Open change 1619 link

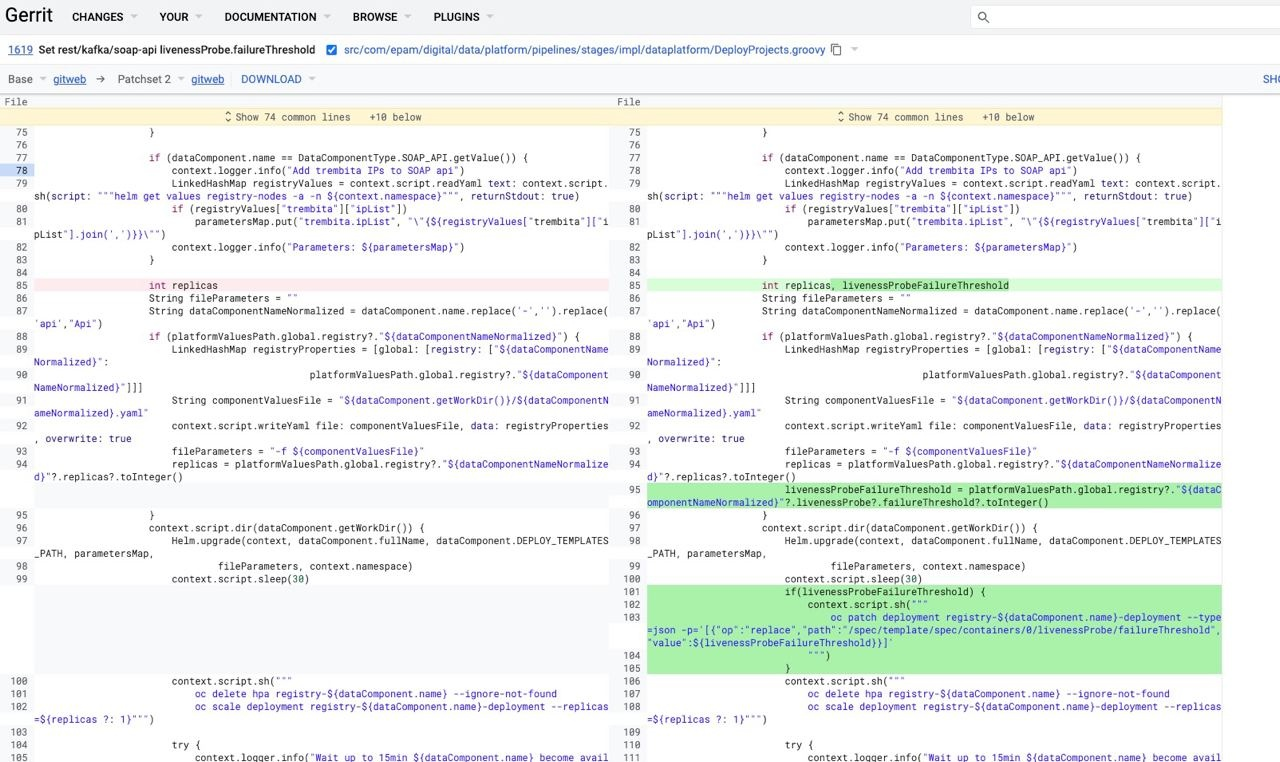(20, 50)
